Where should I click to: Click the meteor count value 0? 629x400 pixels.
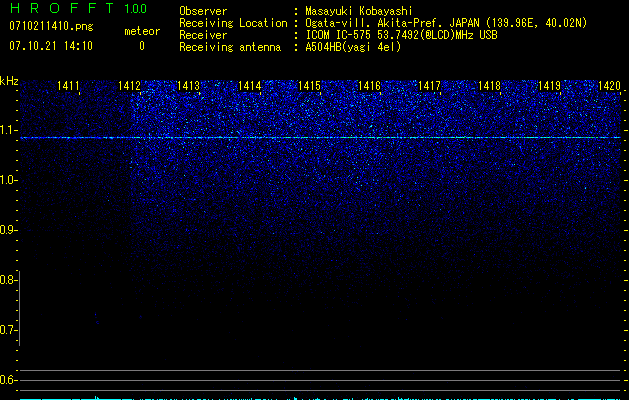coord(142,46)
